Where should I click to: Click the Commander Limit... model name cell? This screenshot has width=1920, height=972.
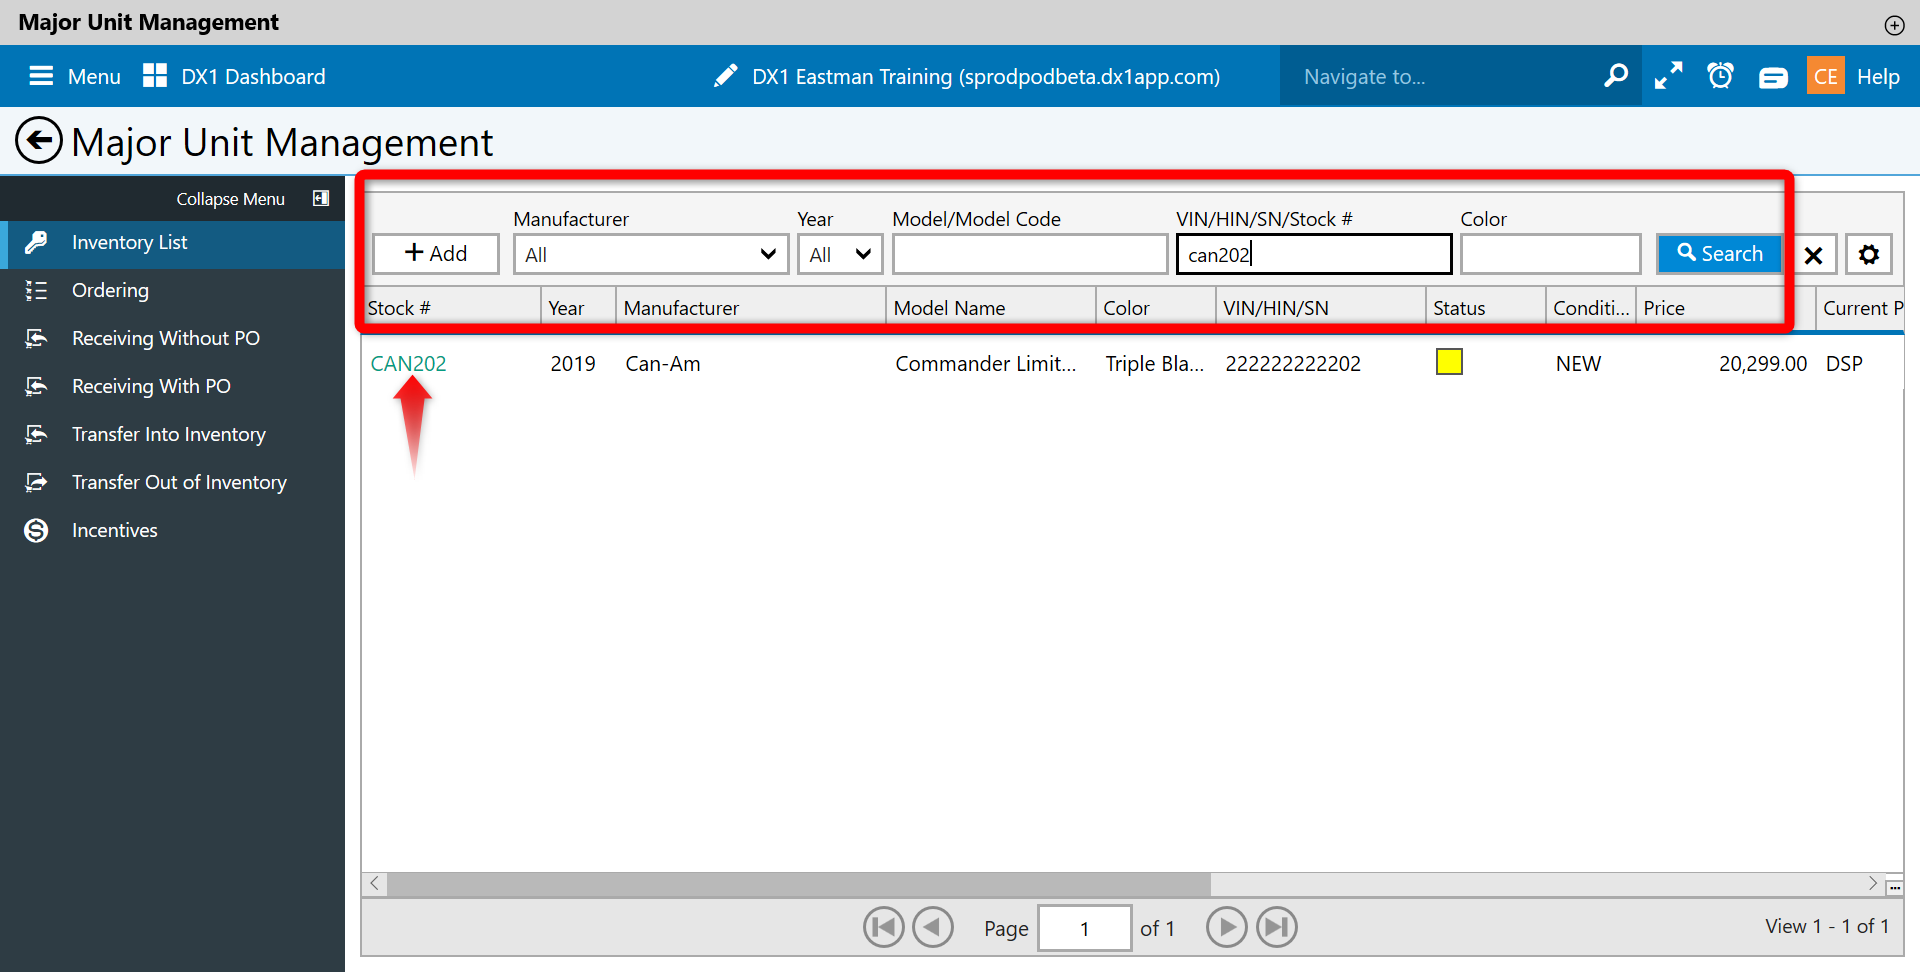(986, 364)
